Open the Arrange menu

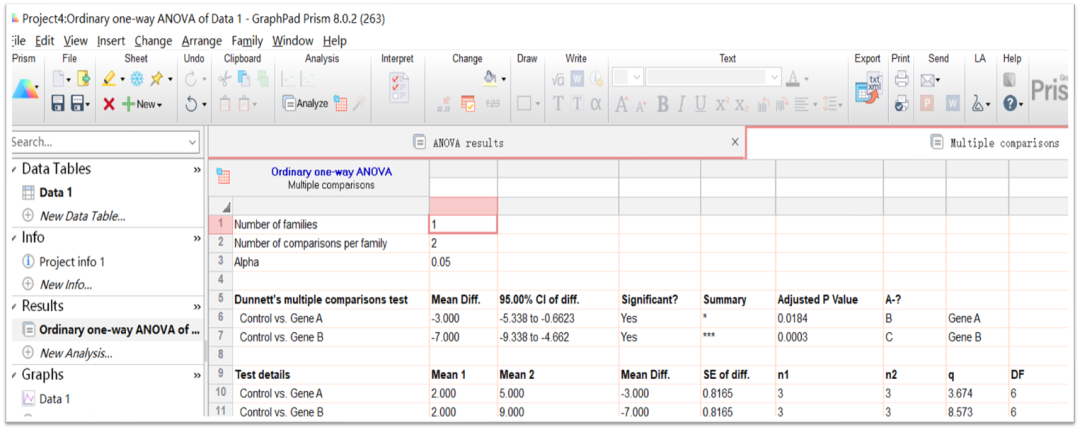coord(202,41)
